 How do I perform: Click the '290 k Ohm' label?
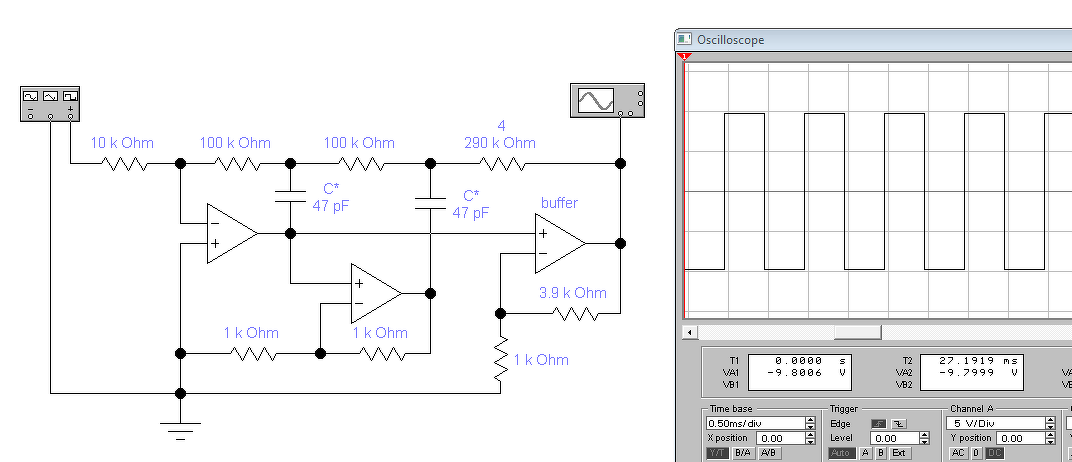coord(502,143)
